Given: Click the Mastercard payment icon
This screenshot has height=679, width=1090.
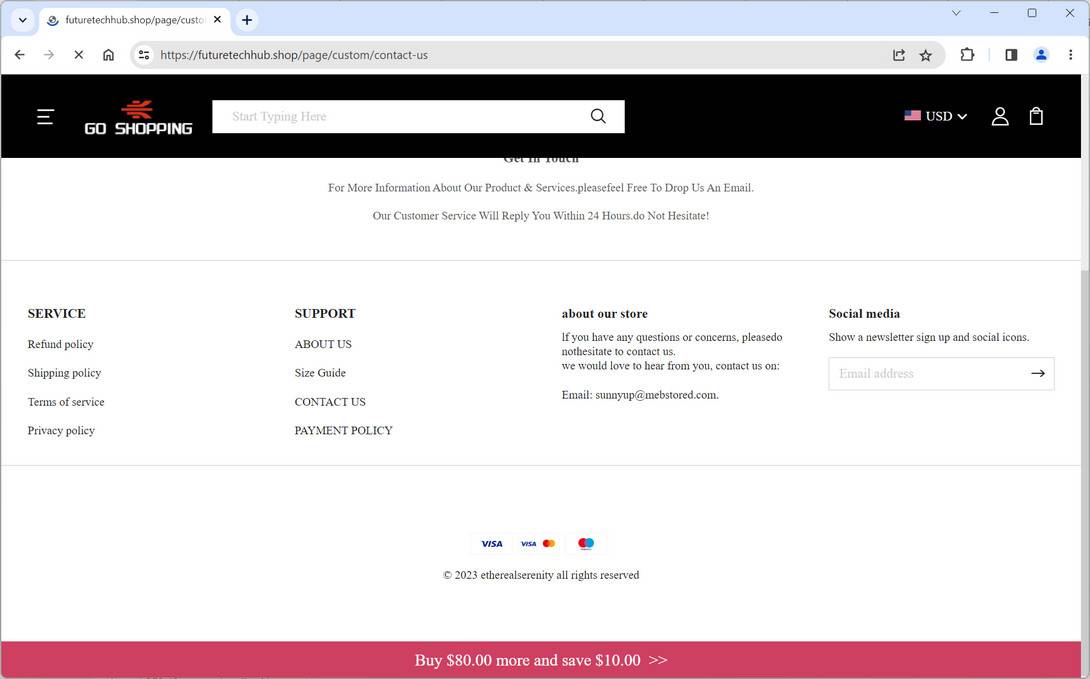Looking at the screenshot, I should 550,543.
